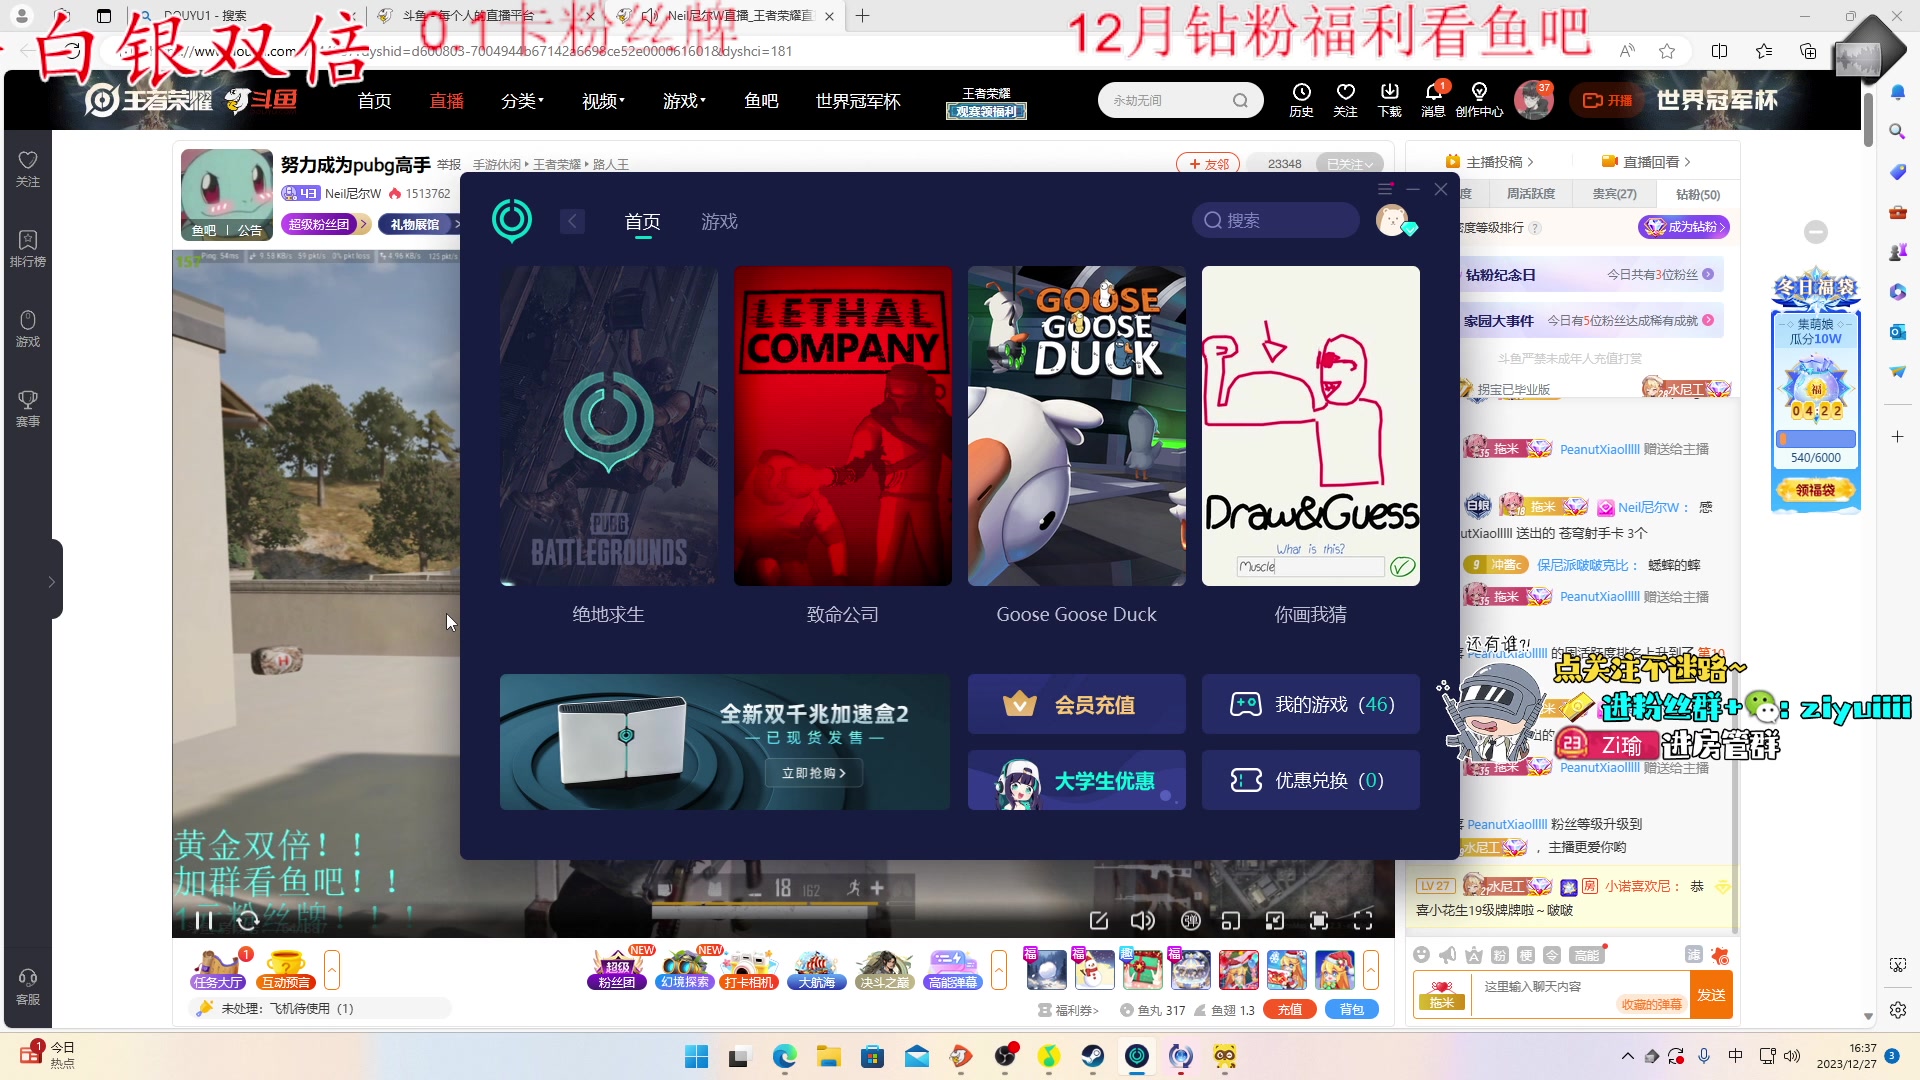Open player feedback edit icon
Viewport: 1920px width, 1080px height.
pyautogui.click(x=1098, y=920)
